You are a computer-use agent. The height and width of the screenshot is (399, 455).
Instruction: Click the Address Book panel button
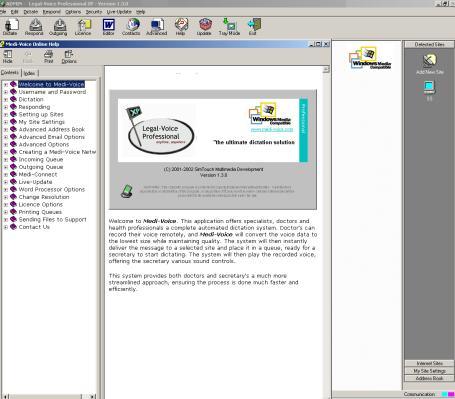[x=429, y=379]
